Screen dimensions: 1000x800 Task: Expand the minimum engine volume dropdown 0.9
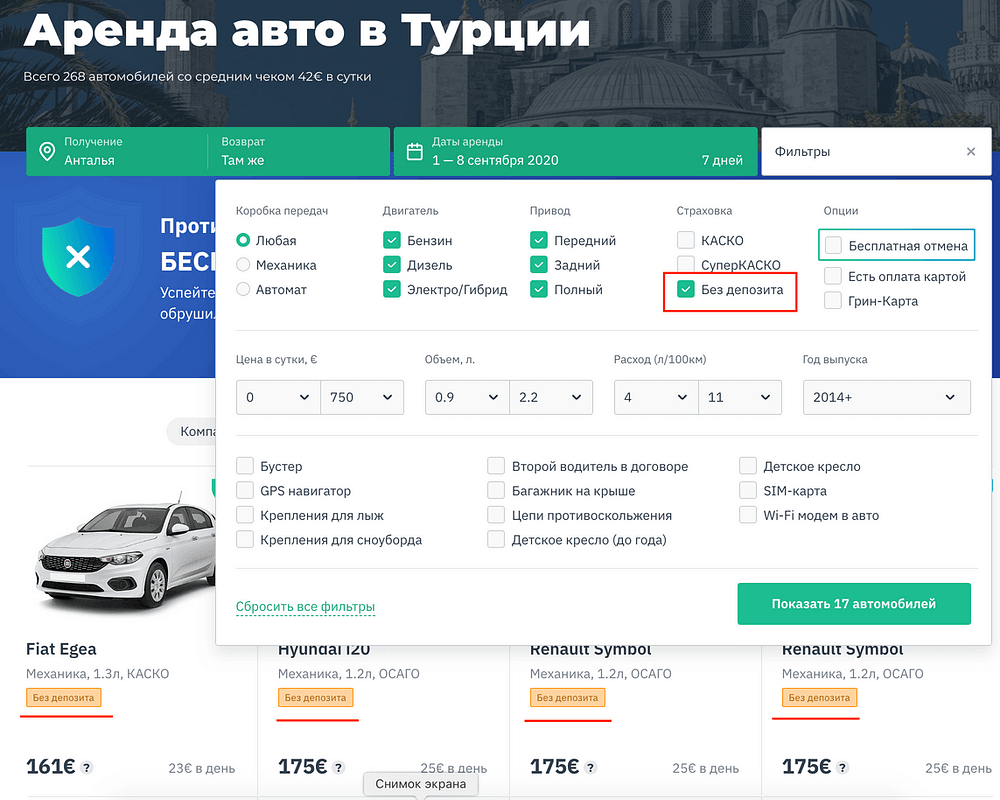pyautogui.click(x=466, y=397)
